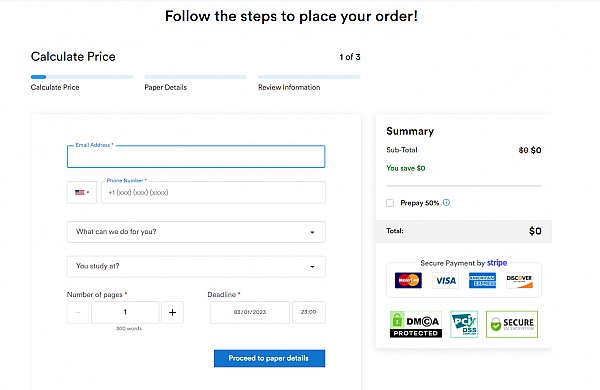Open the DMCA Protected badge
Image resolution: width=600 pixels, height=390 pixels.
[x=416, y=324]
